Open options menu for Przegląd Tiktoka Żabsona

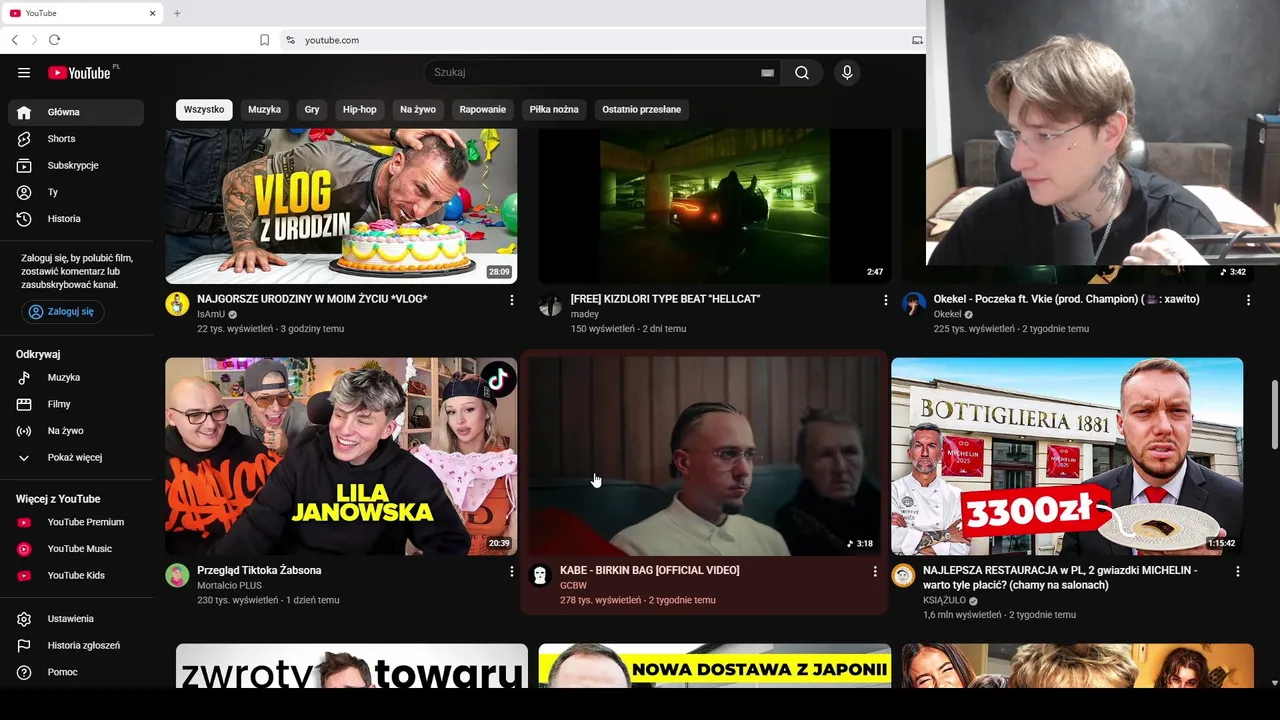[511, 571]
